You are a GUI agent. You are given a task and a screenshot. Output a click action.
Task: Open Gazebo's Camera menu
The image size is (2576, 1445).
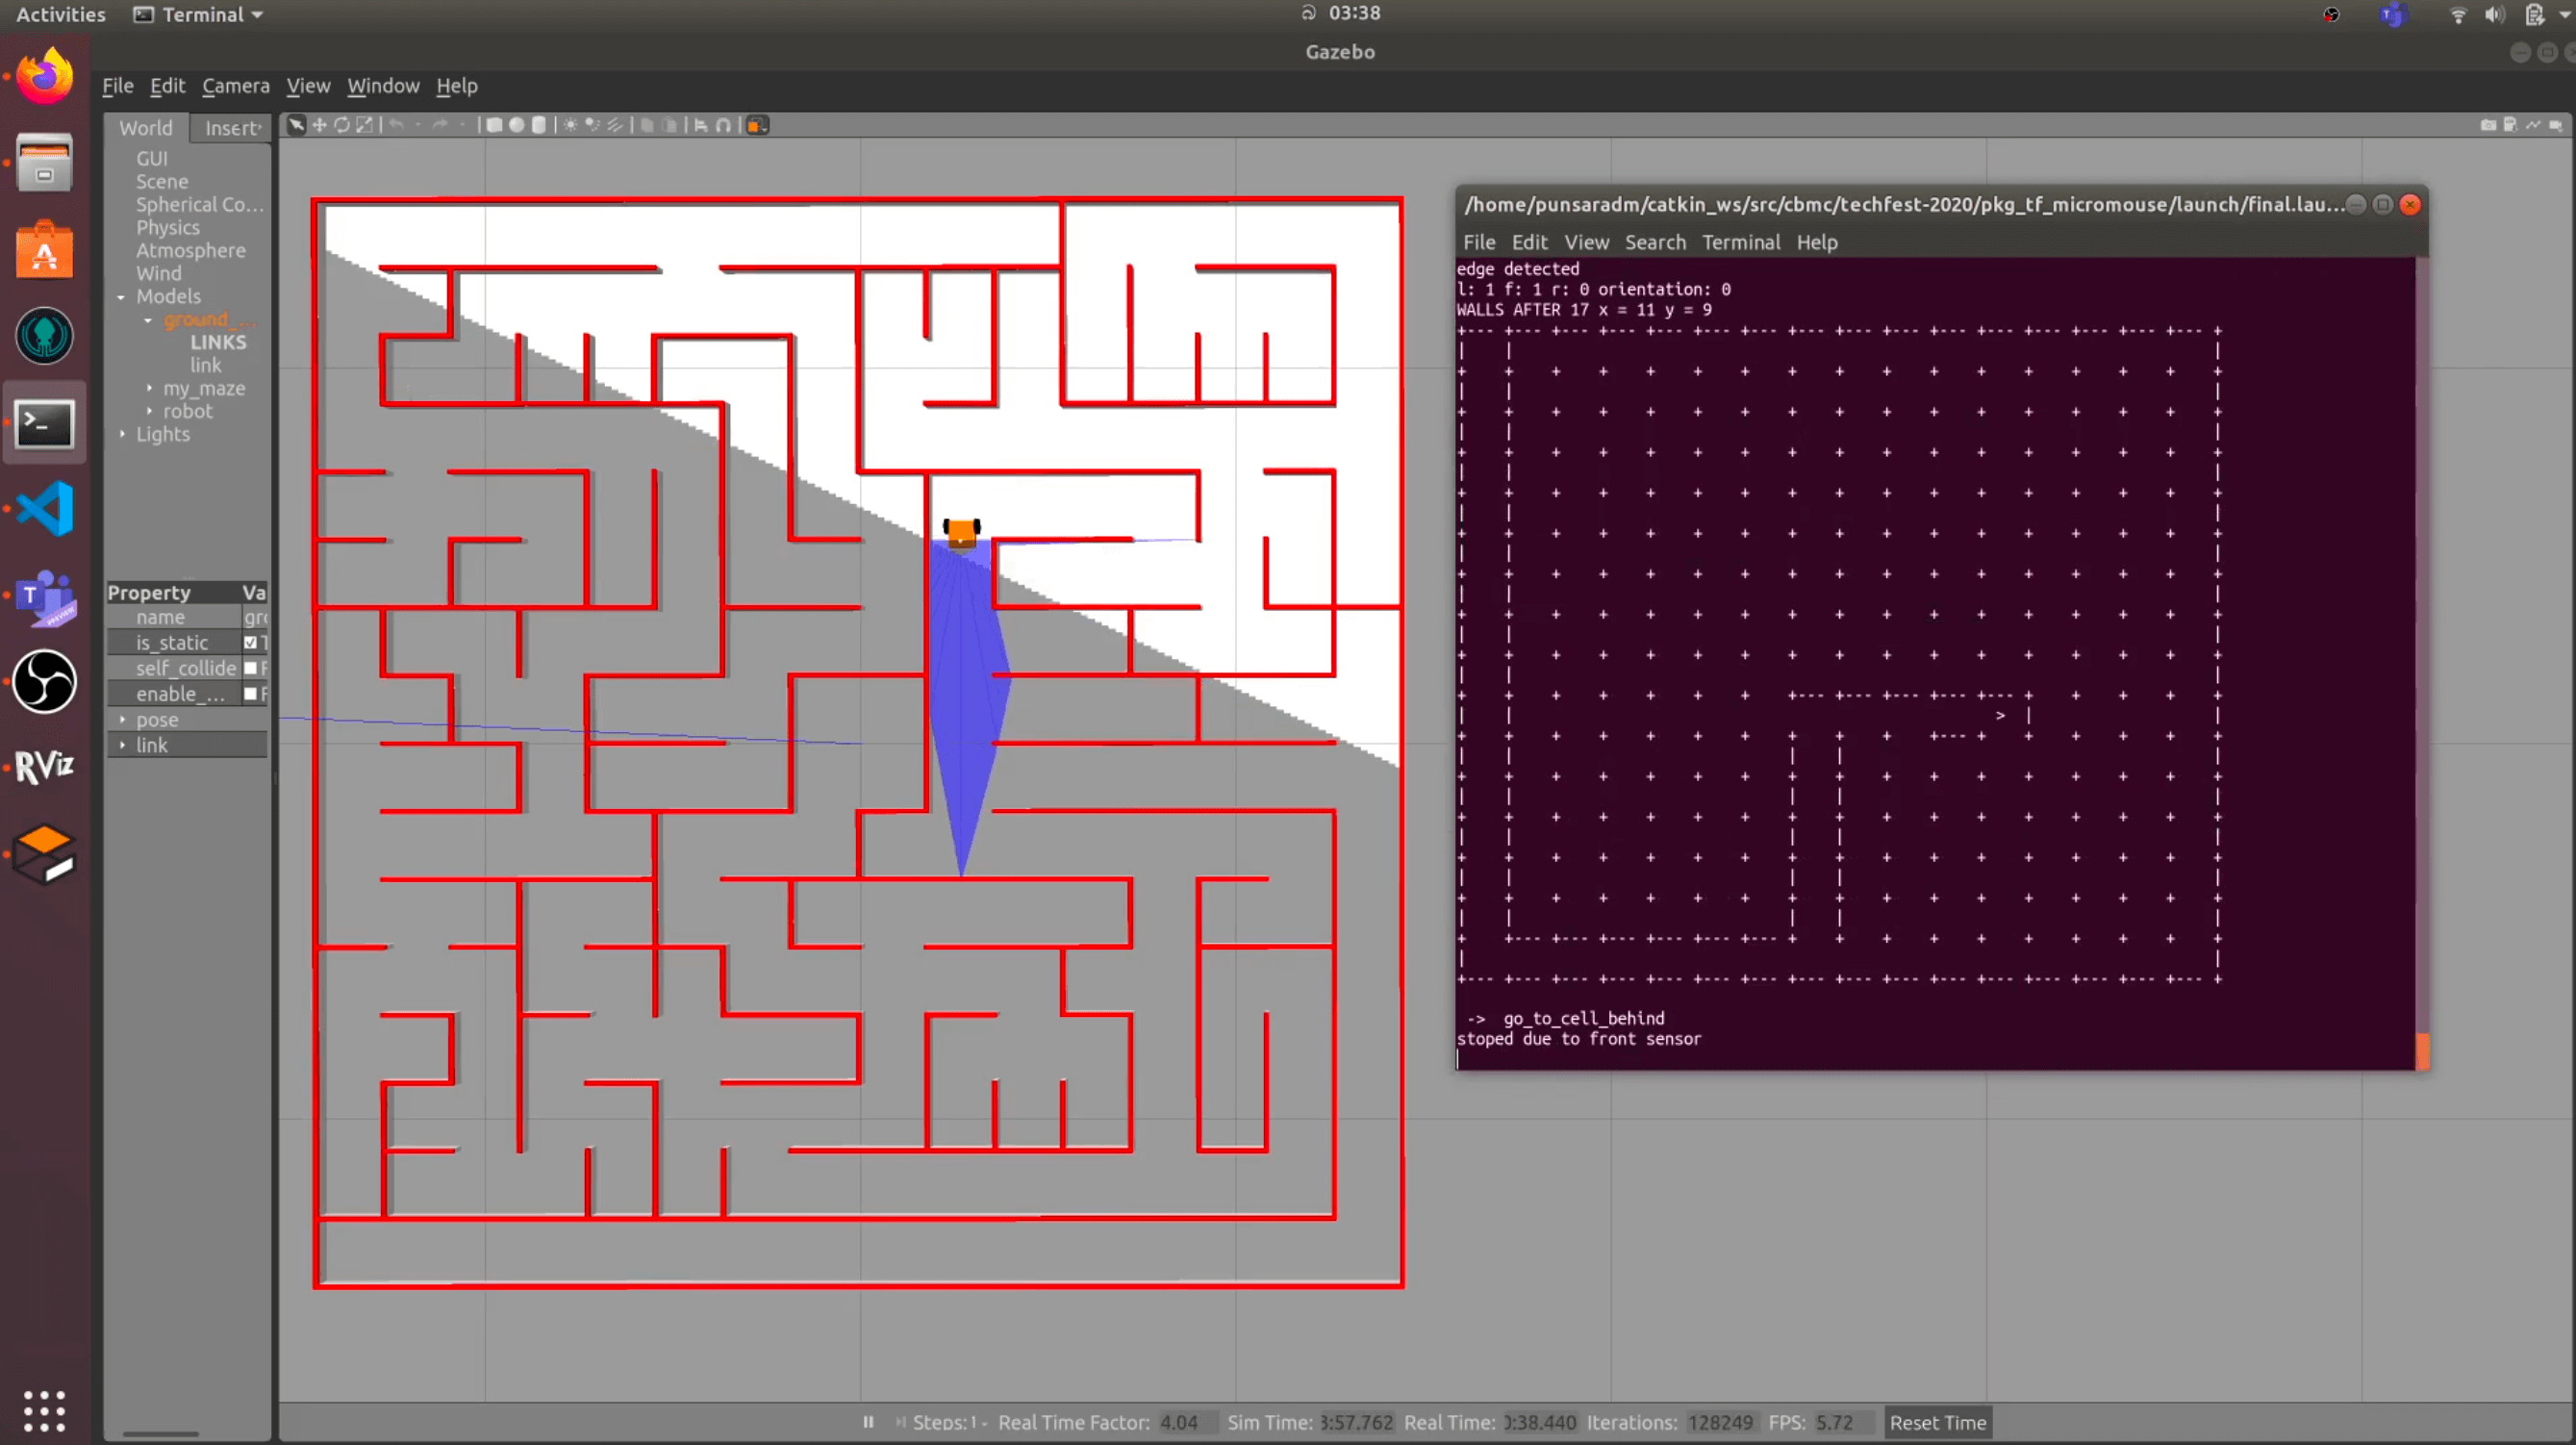pyautogui.click(x=235, y=86)
